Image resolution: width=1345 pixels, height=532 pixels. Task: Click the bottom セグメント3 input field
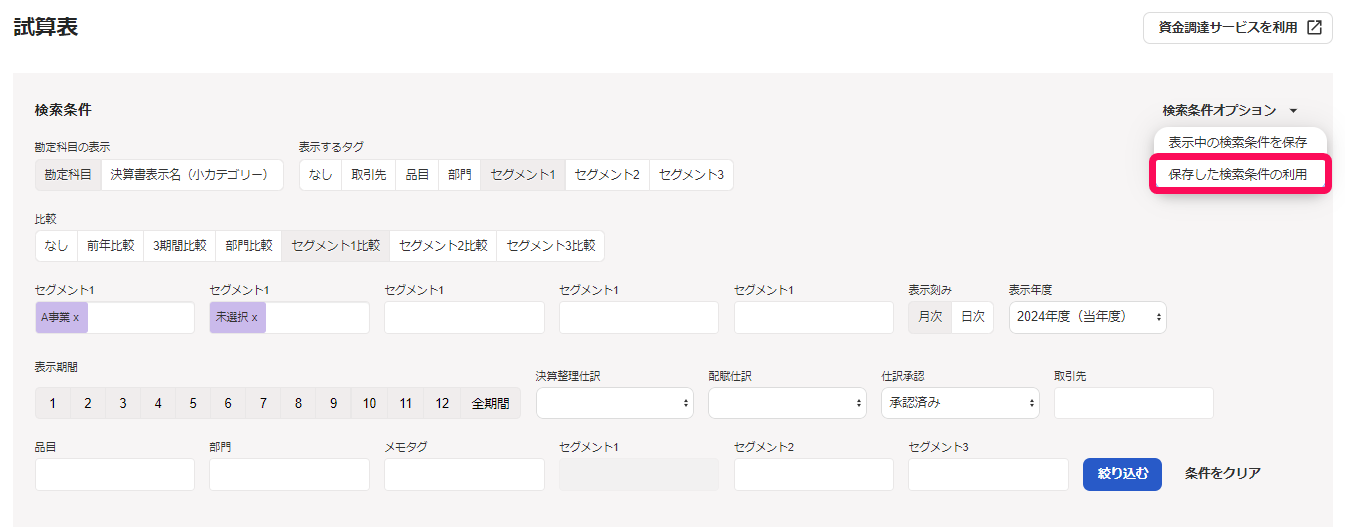988,474
